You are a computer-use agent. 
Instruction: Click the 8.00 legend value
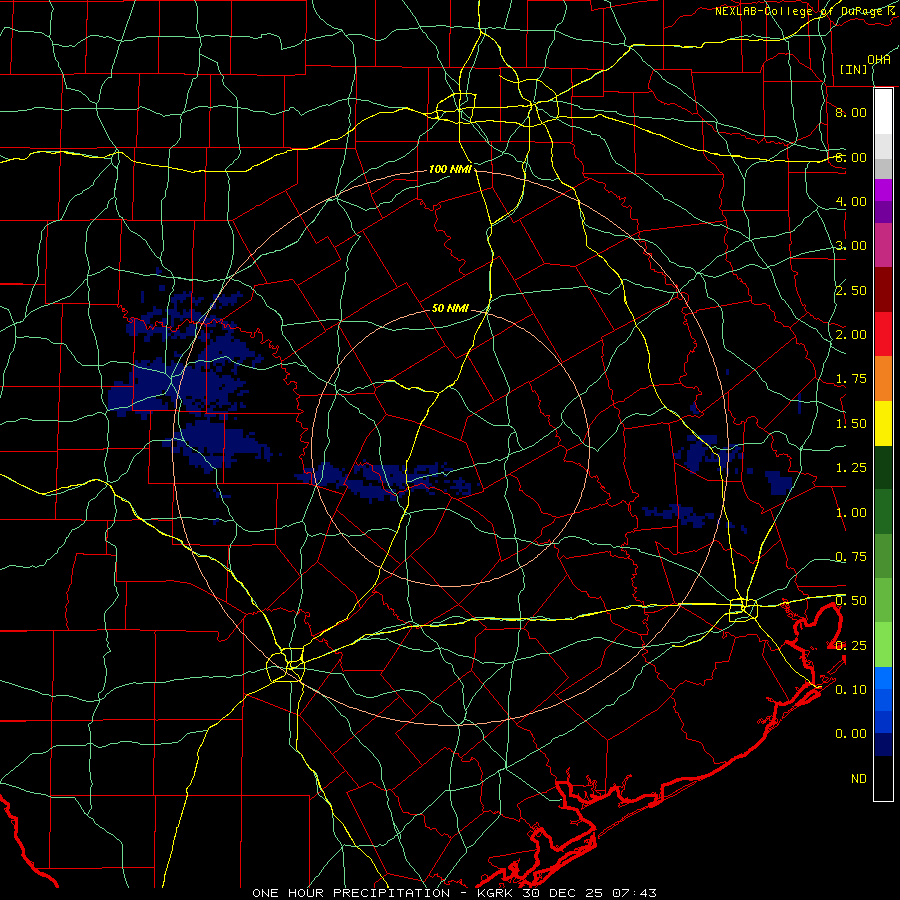click(x=851, y=112)
